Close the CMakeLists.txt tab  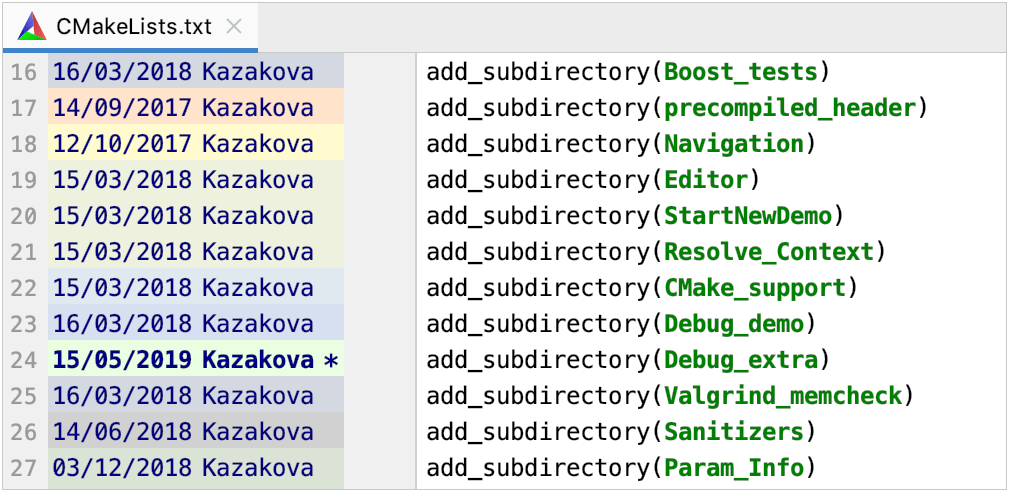click(x=235, y=27)
